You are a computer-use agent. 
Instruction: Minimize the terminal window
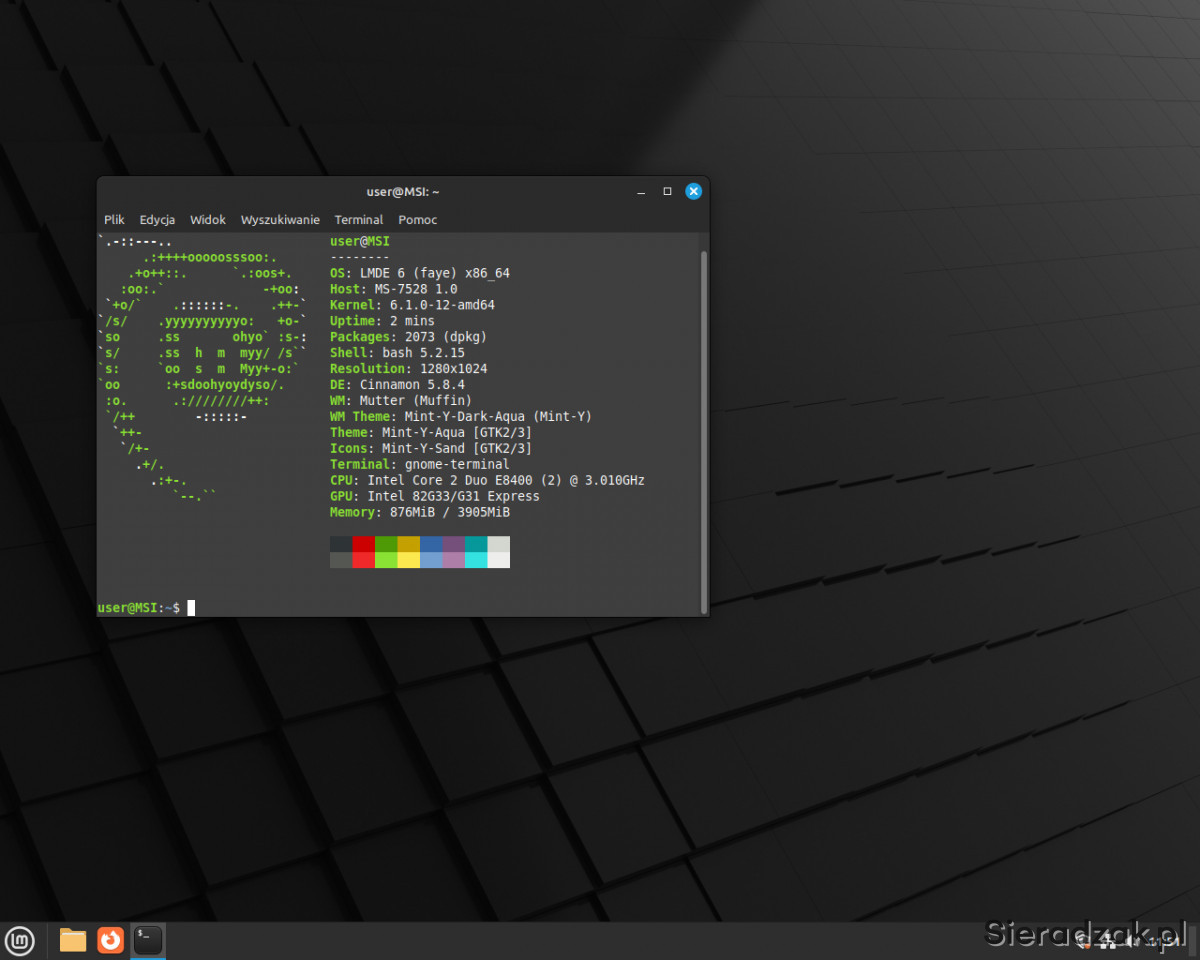[640, 191]
